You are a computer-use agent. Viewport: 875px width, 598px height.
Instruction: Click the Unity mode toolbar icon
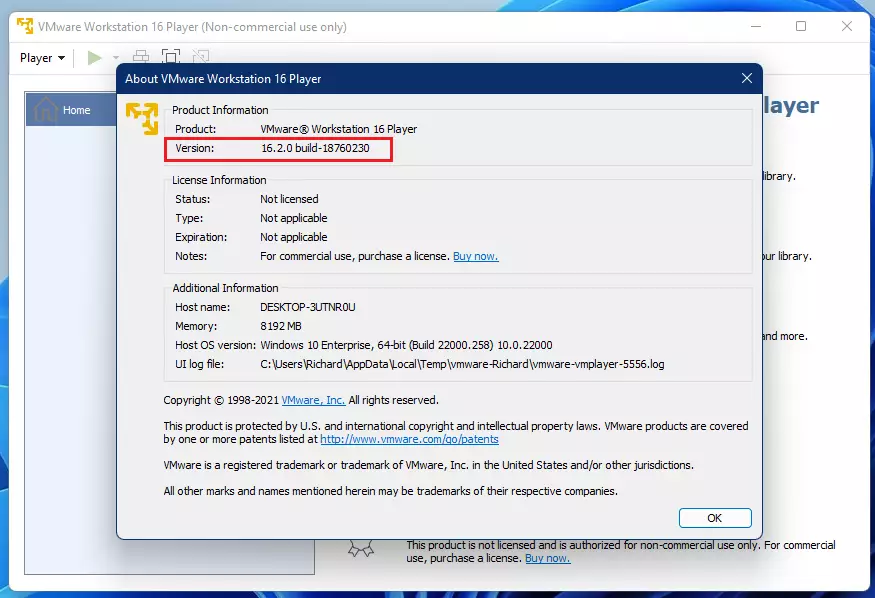(201, 56)
